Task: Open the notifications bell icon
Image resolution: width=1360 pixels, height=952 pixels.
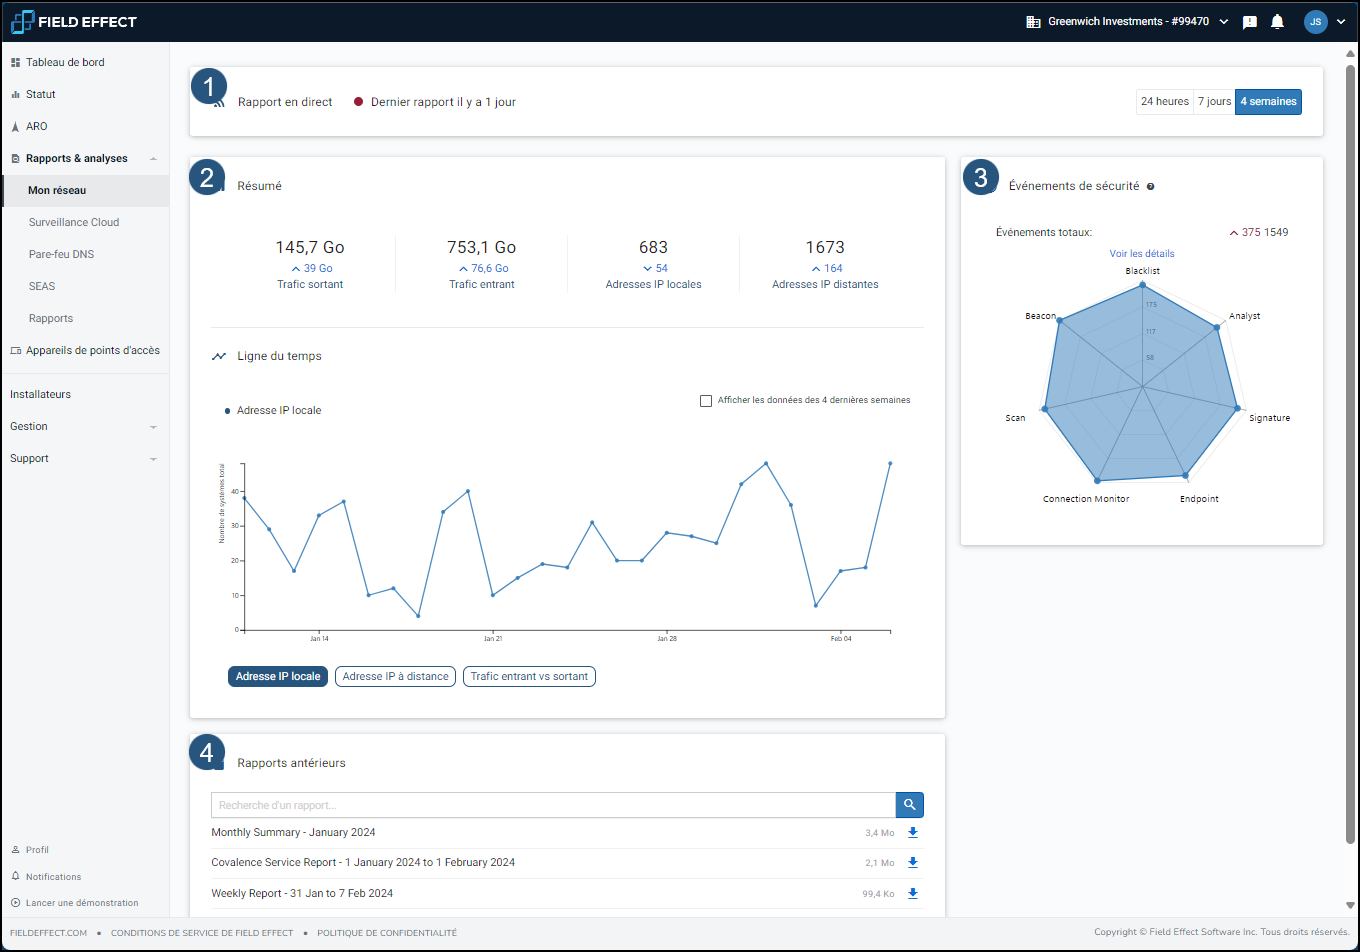Action: [1277, 21]
